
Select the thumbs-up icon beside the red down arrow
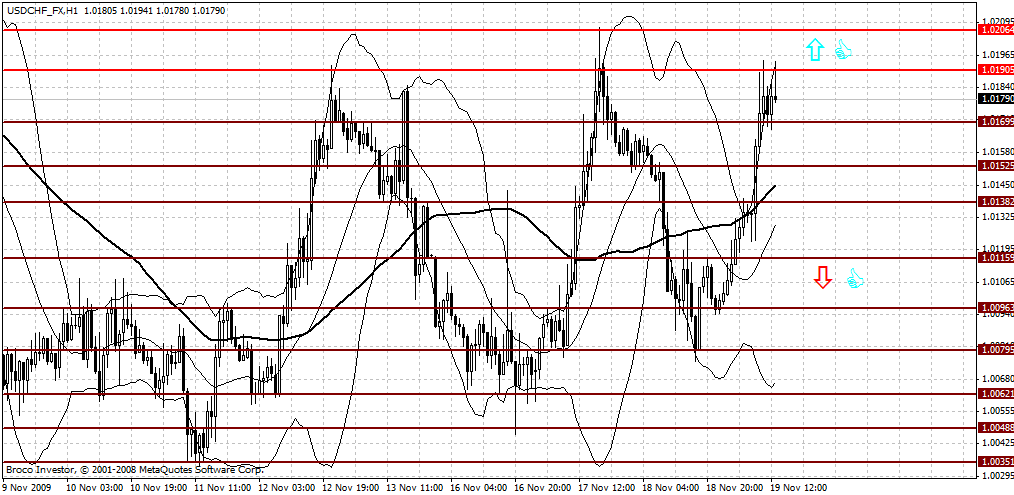tap(855, 279)
